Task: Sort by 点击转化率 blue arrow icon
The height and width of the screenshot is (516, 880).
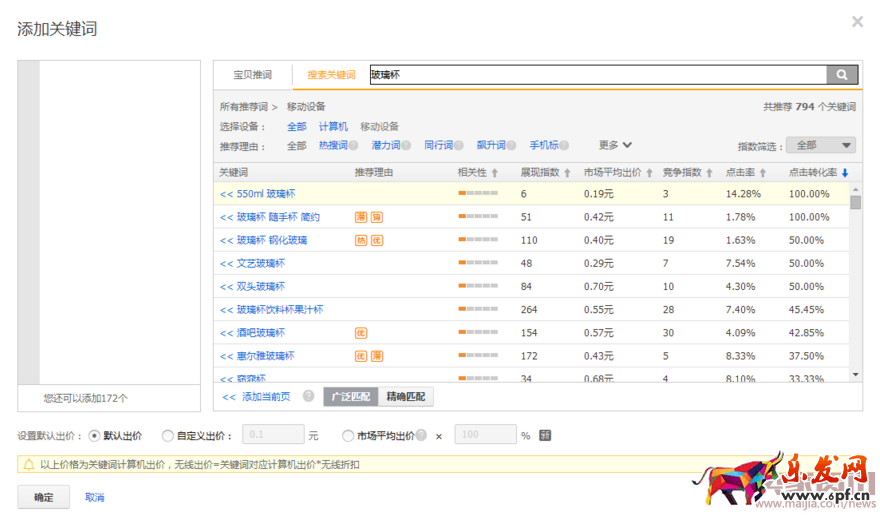Action: pyautogui.click(x=845, y=173)
